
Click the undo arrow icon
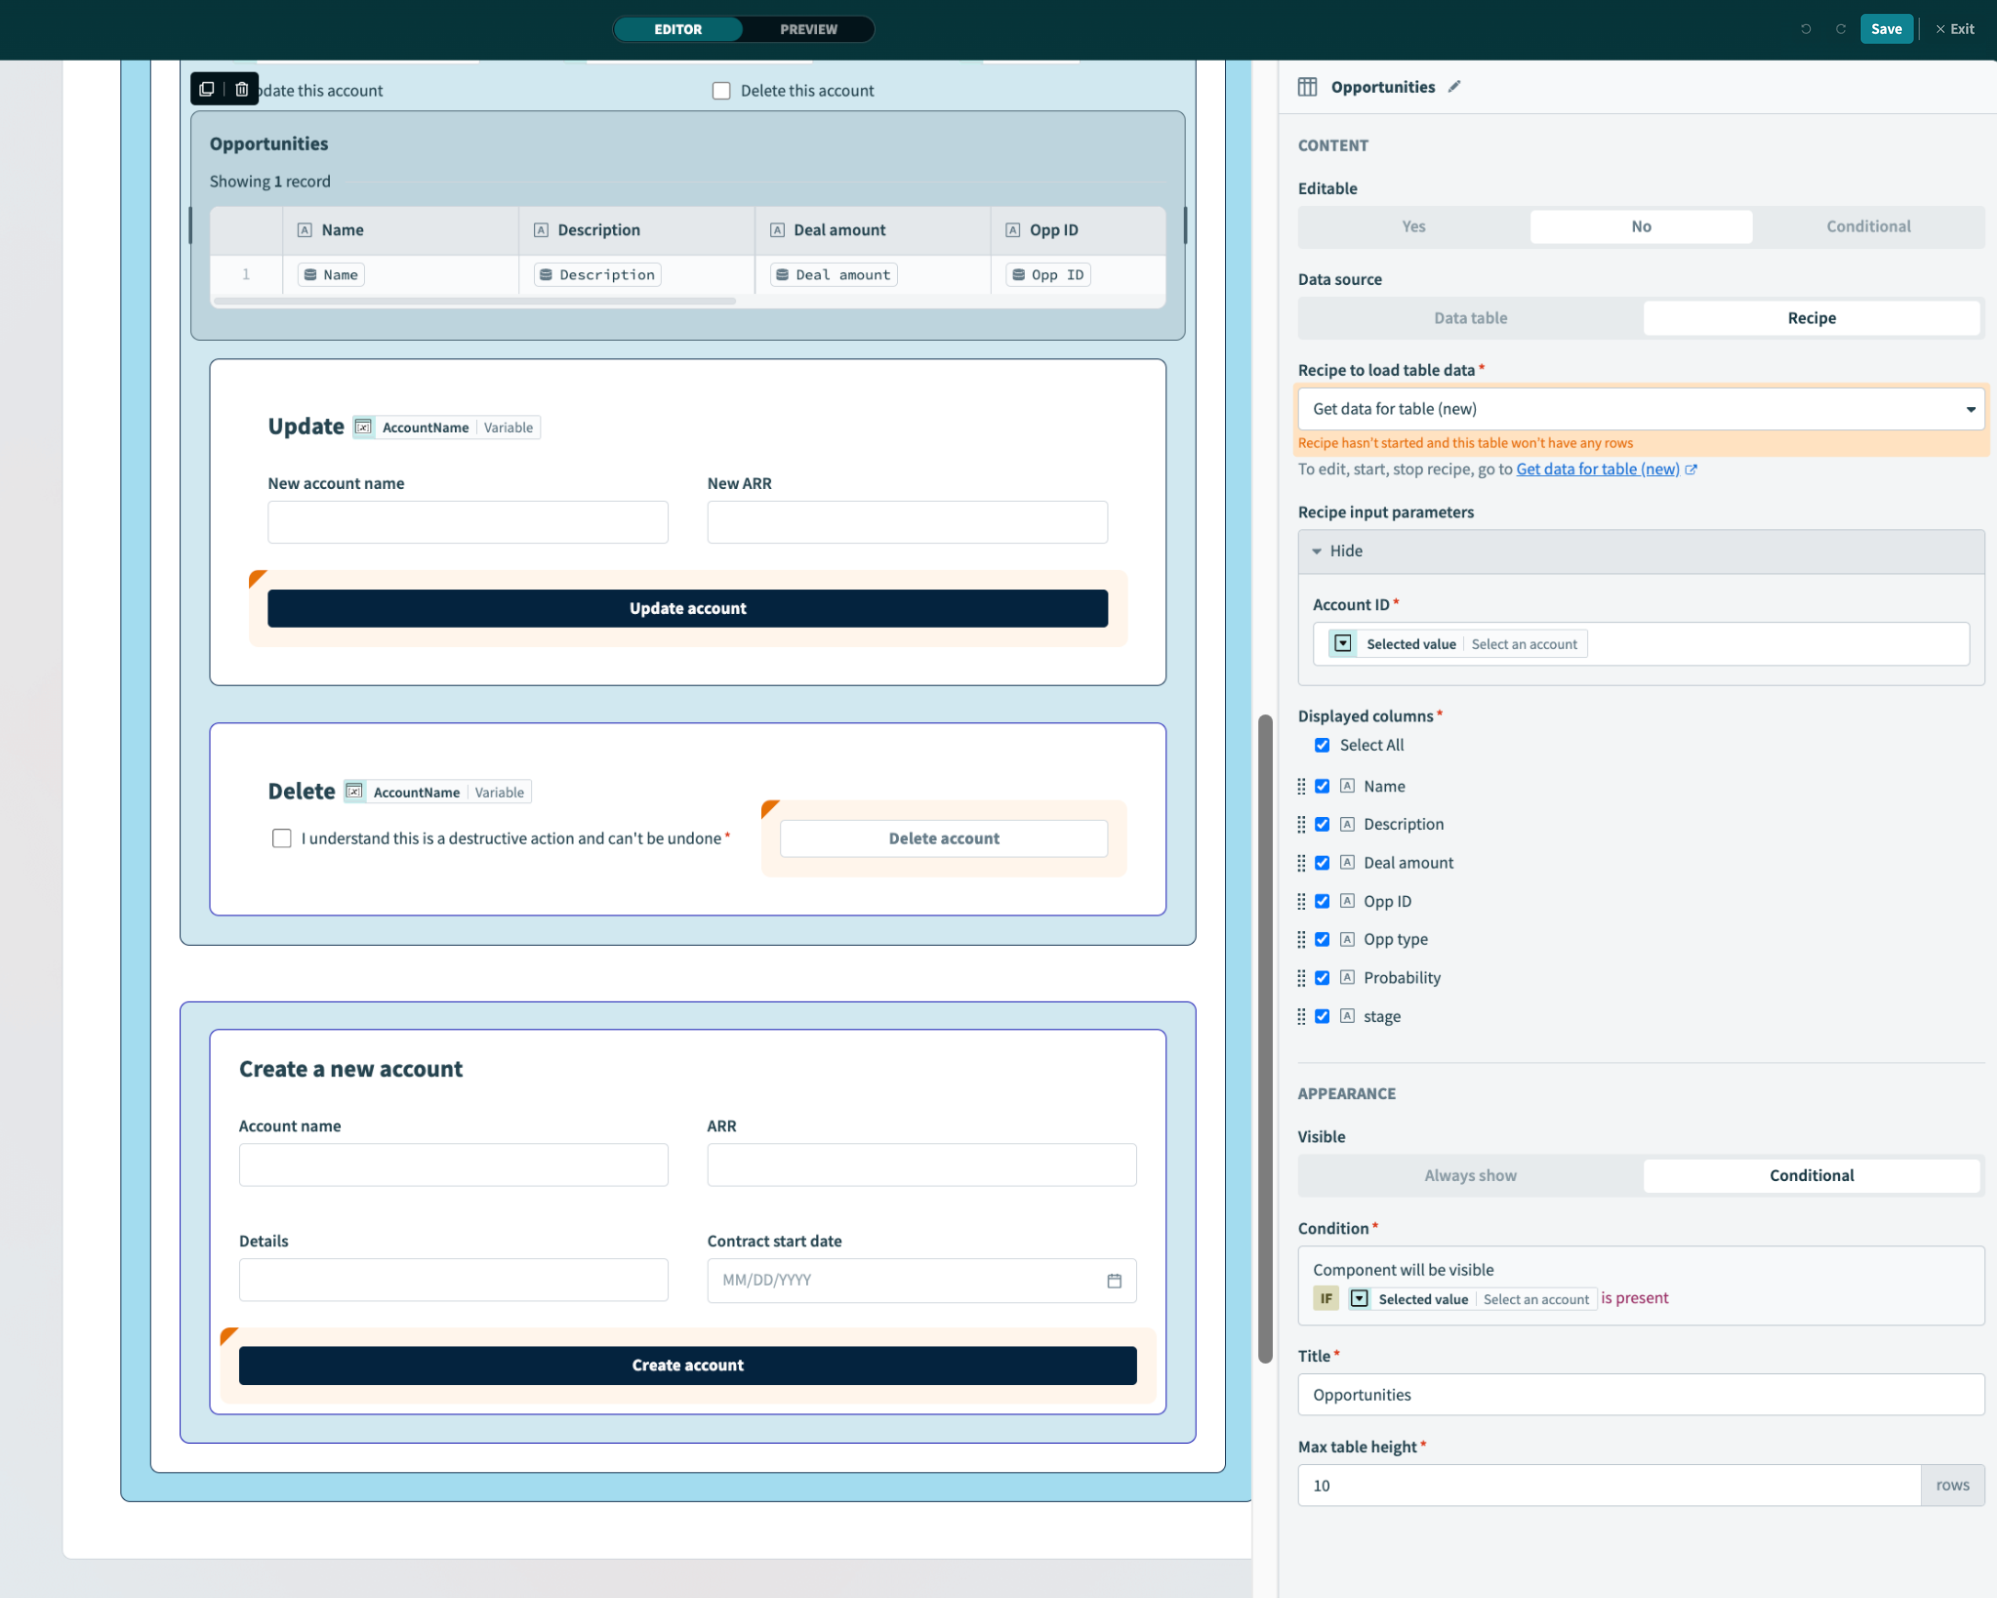point(1805,29)
